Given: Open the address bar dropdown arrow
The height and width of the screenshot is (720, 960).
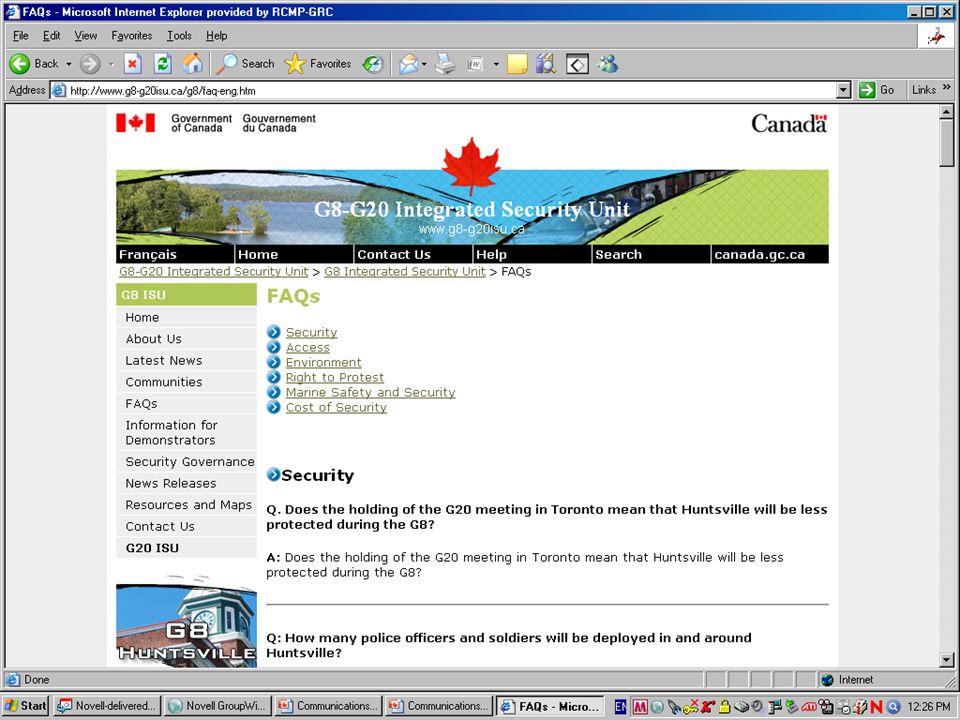Looking at the screenshot, I should (844, 91).
